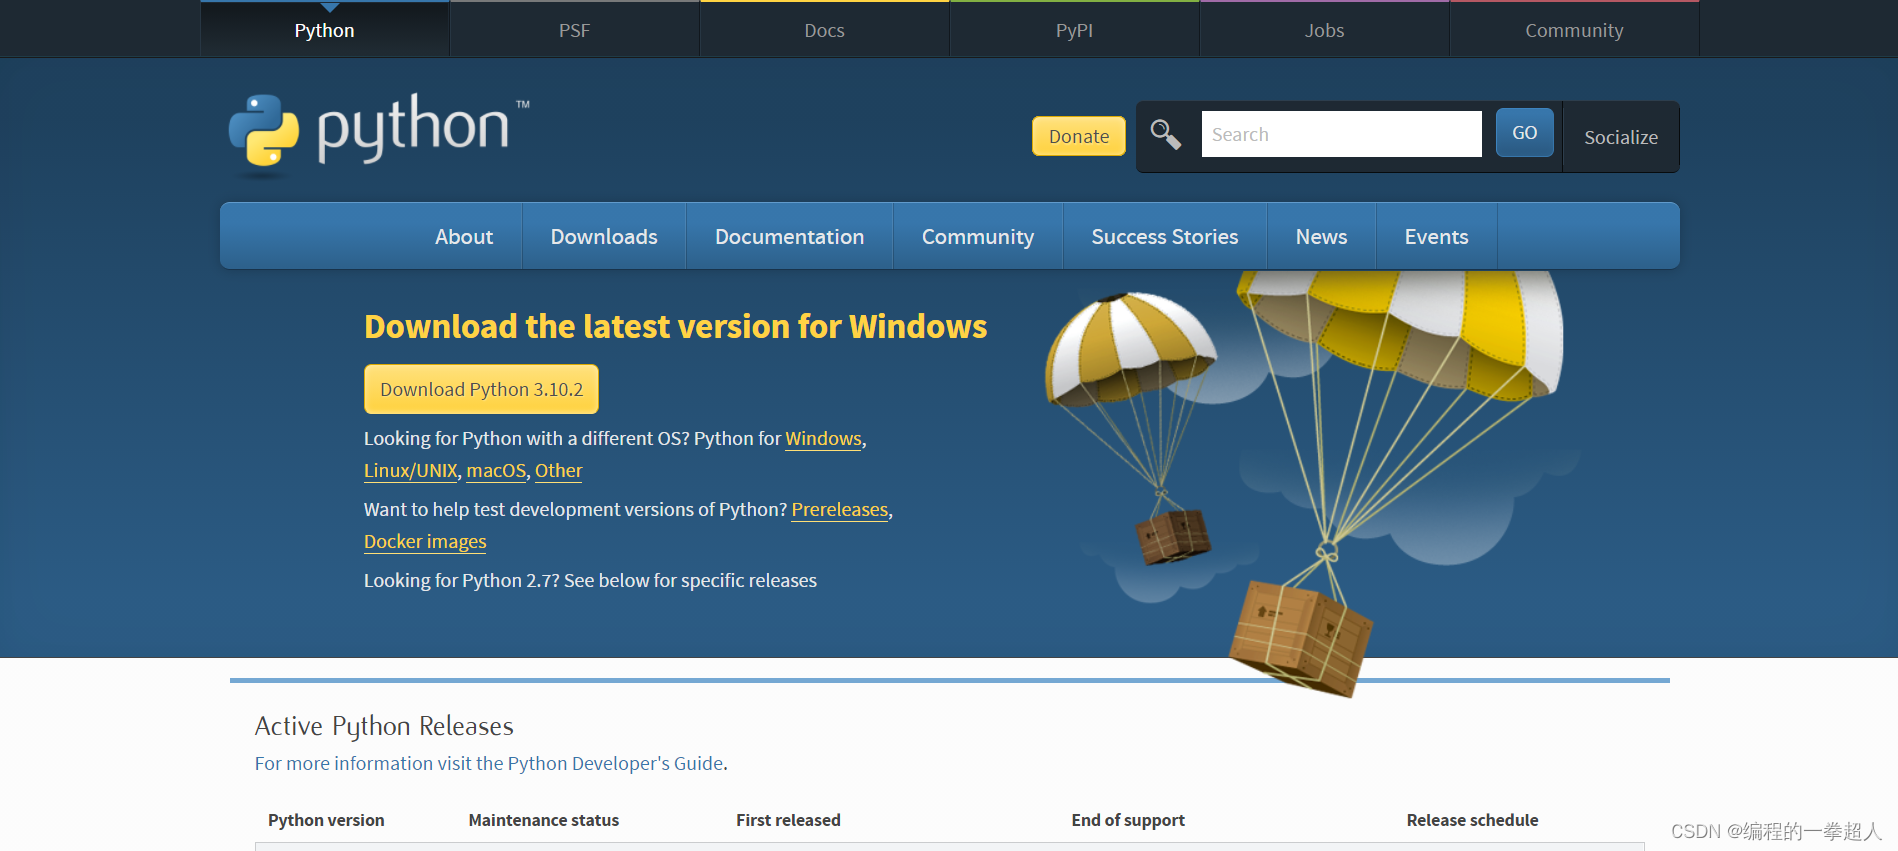Go to the PyPI top tab

tap(1075, 30)
